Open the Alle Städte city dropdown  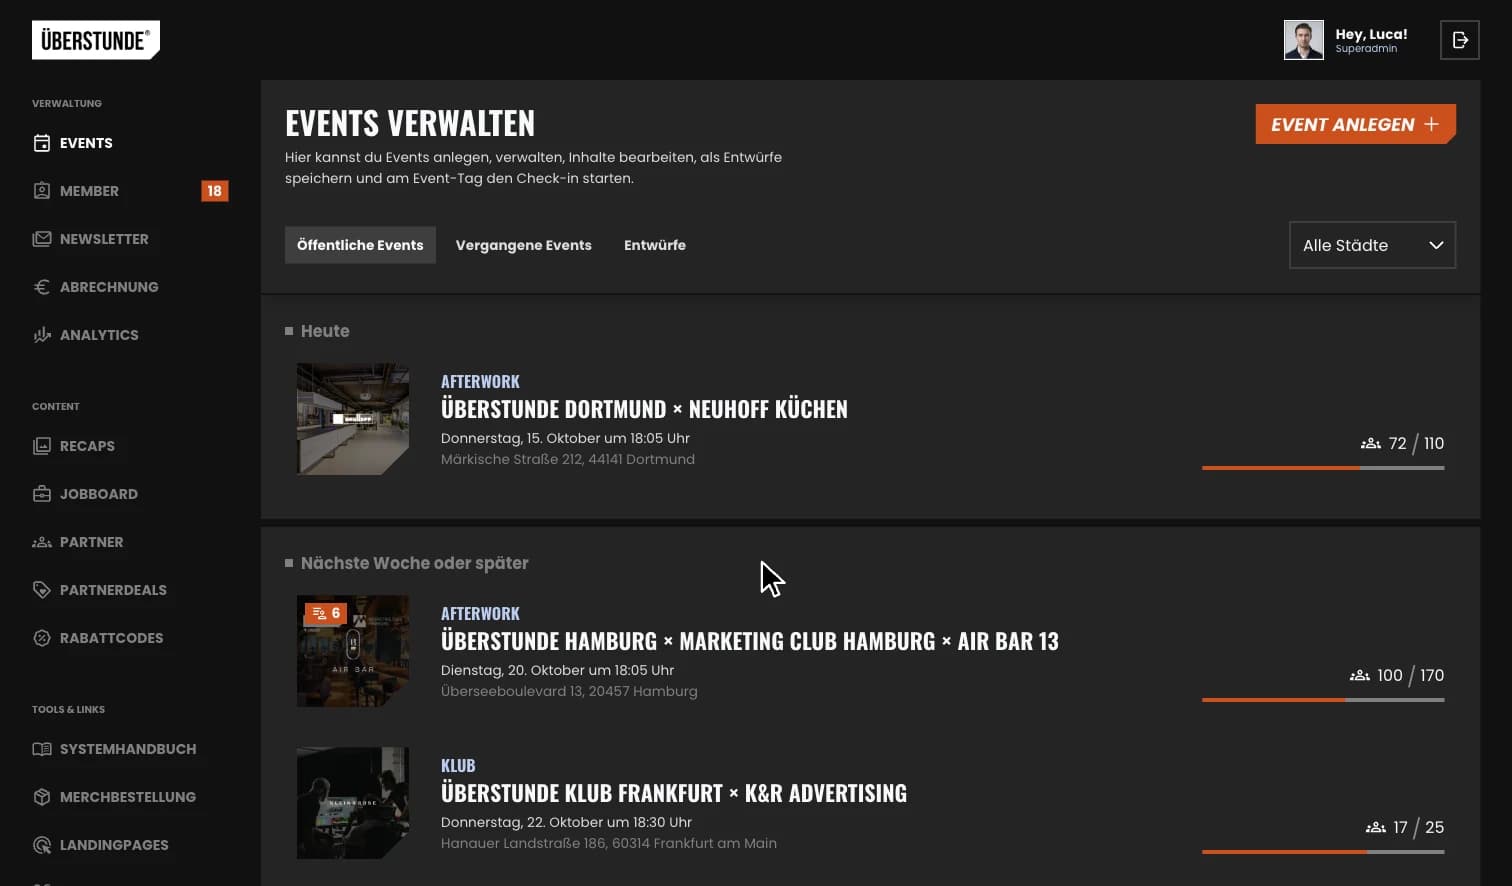point(1372,245)
